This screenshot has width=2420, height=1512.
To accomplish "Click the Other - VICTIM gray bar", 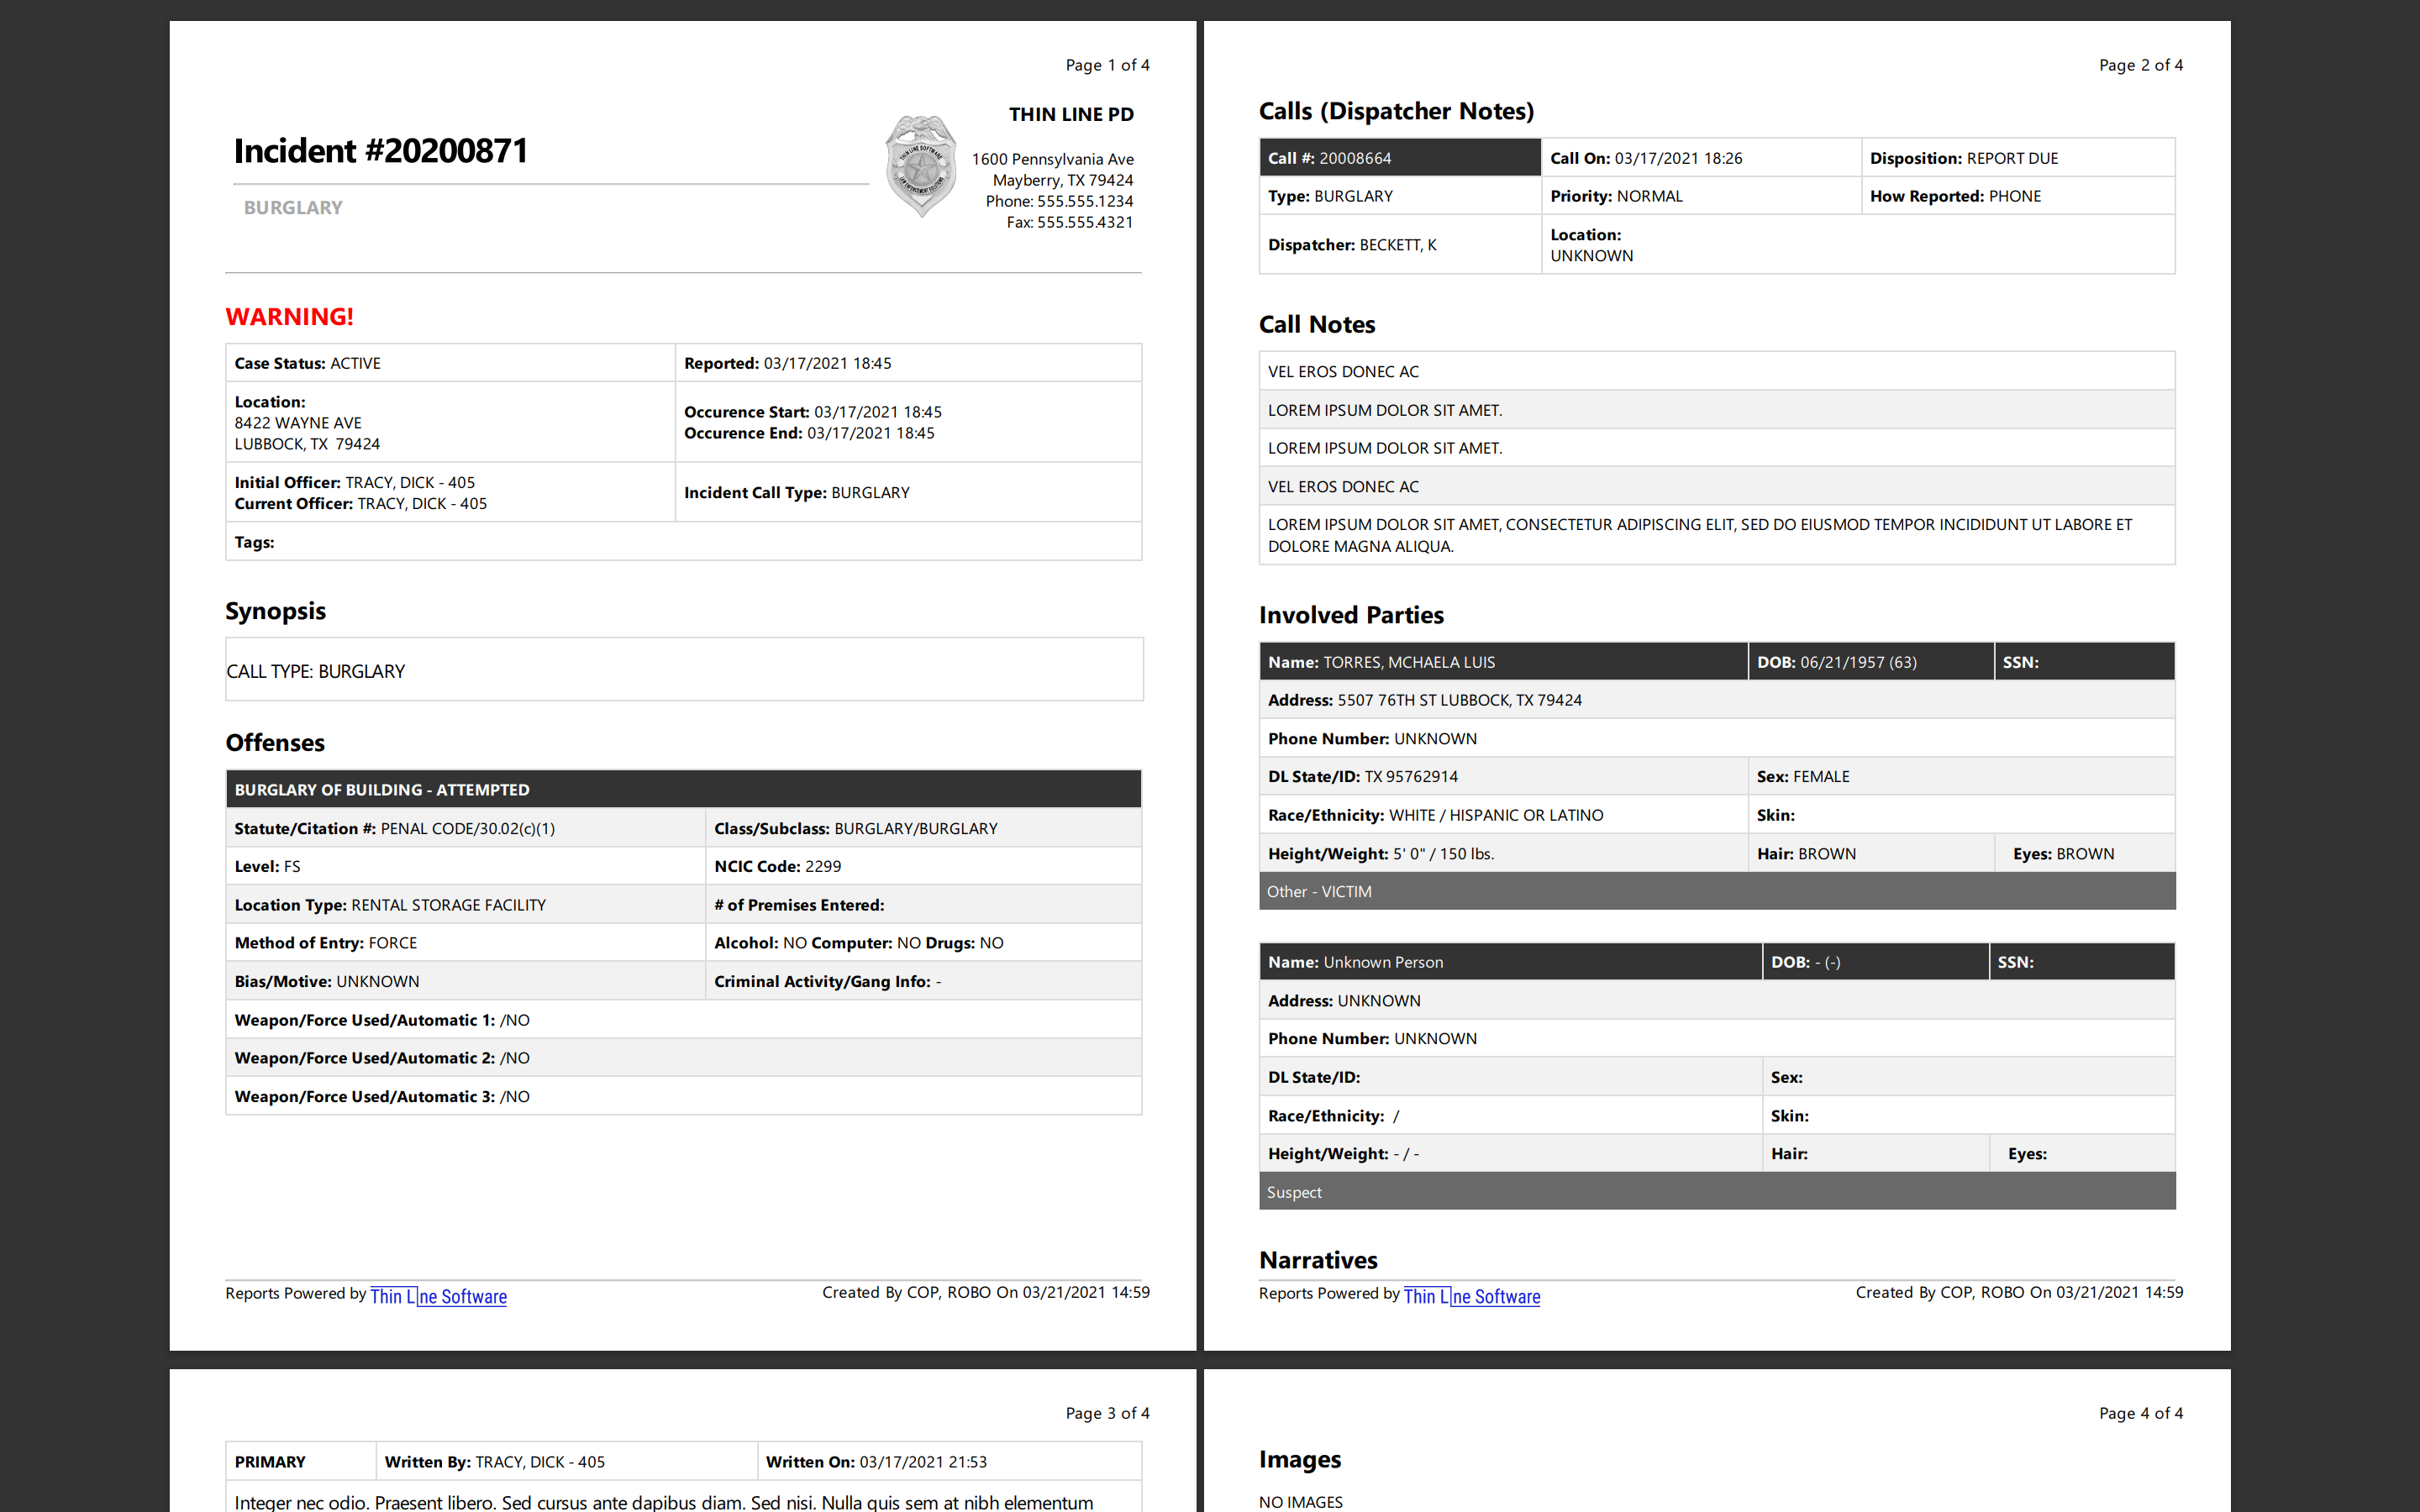I will tap(1716, 891).
